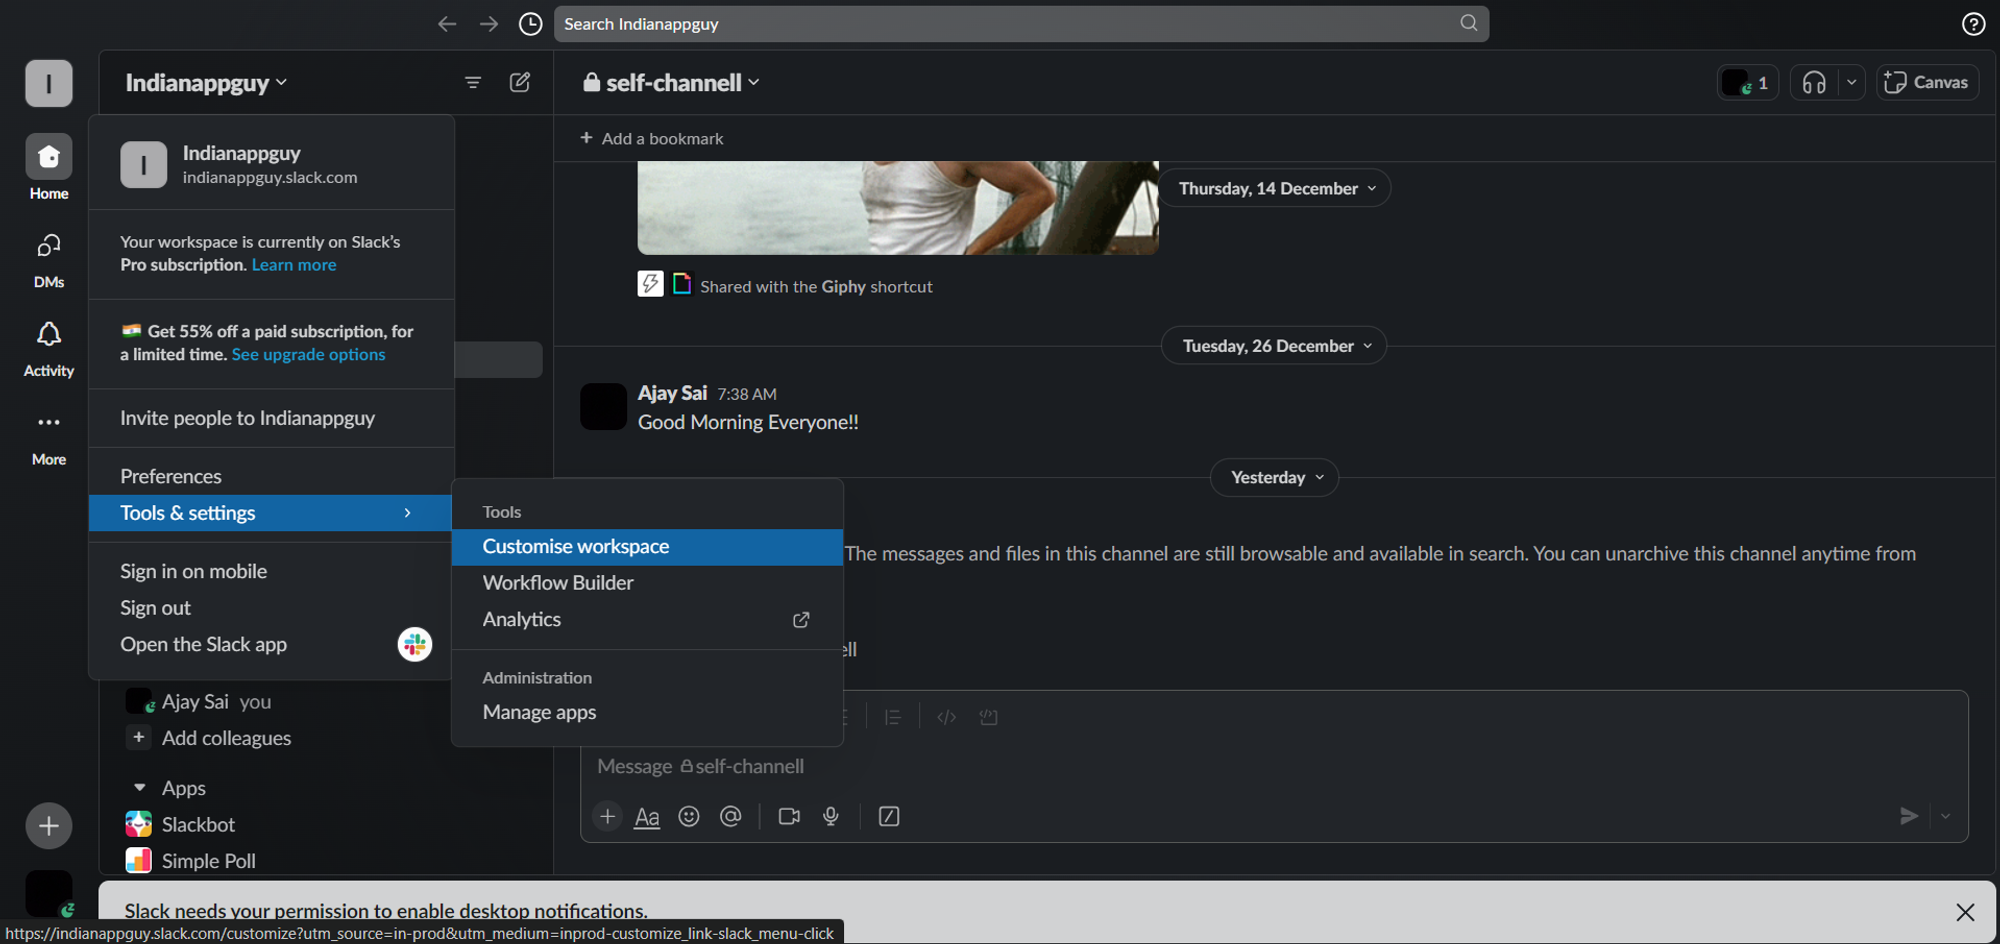Open the slash shortcuts icon
Viewport: 2000px width, 944px height.
889,816
